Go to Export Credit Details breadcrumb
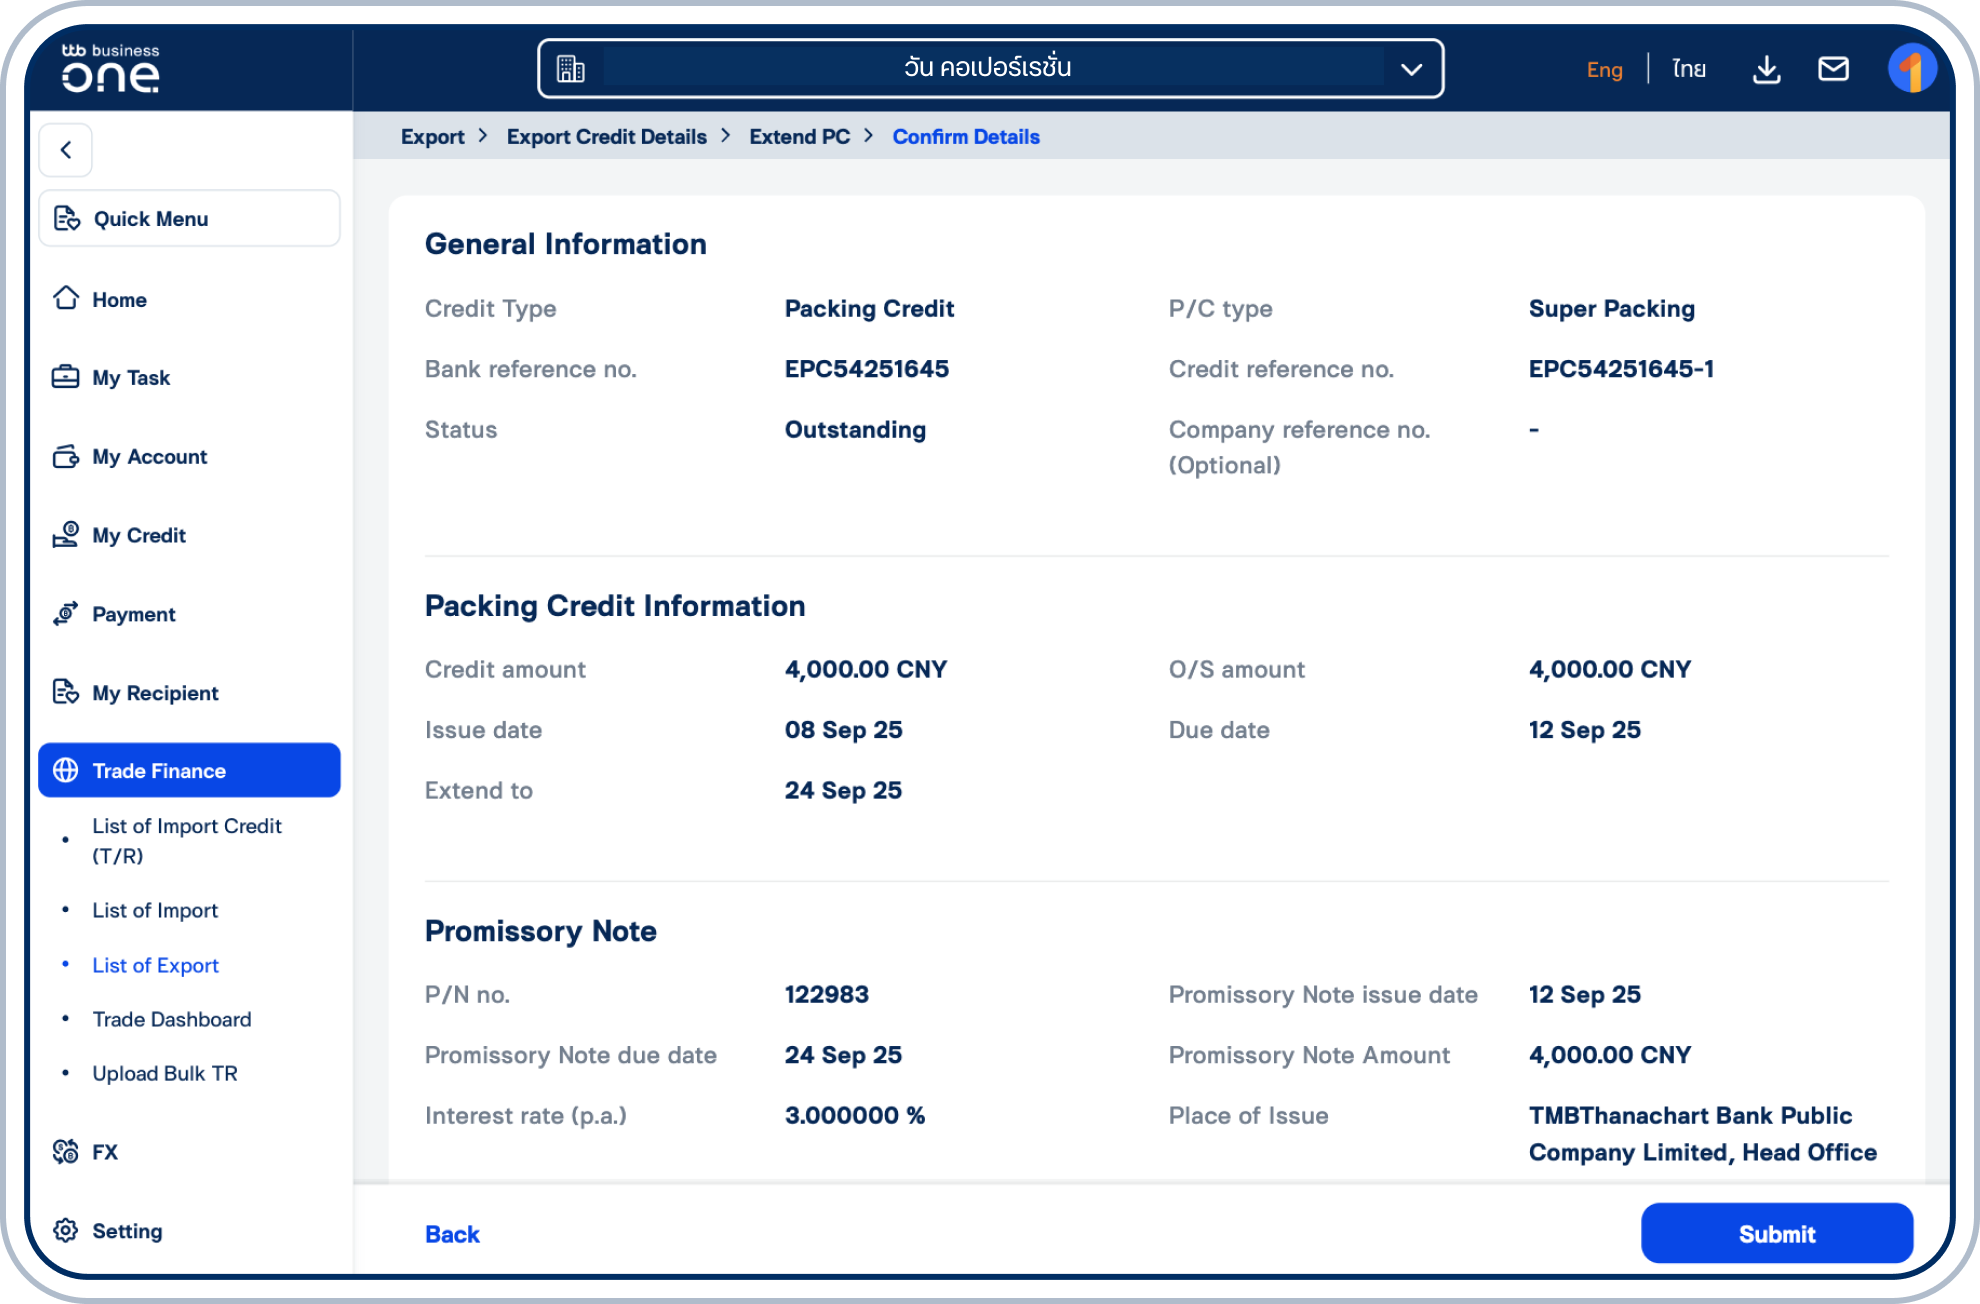This screenshot has width=1980, height=1304. (606, 137)
